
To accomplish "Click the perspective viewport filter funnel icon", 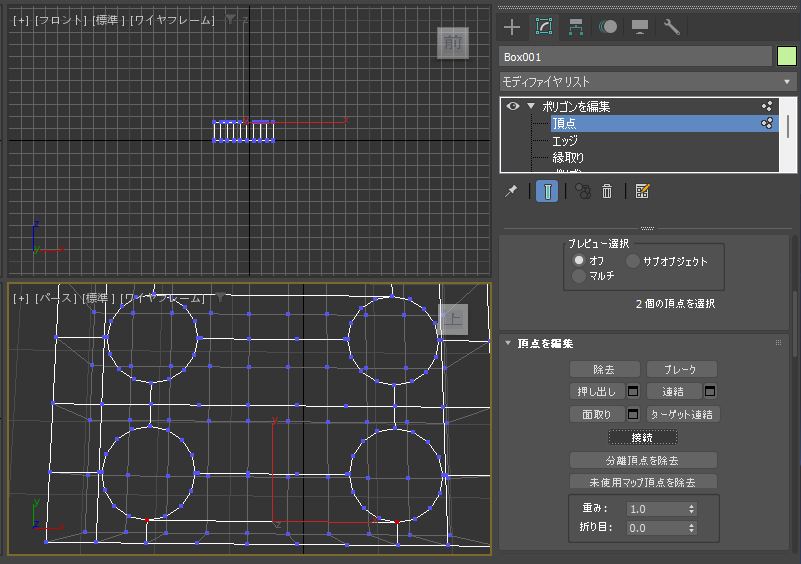I will 220,297.
